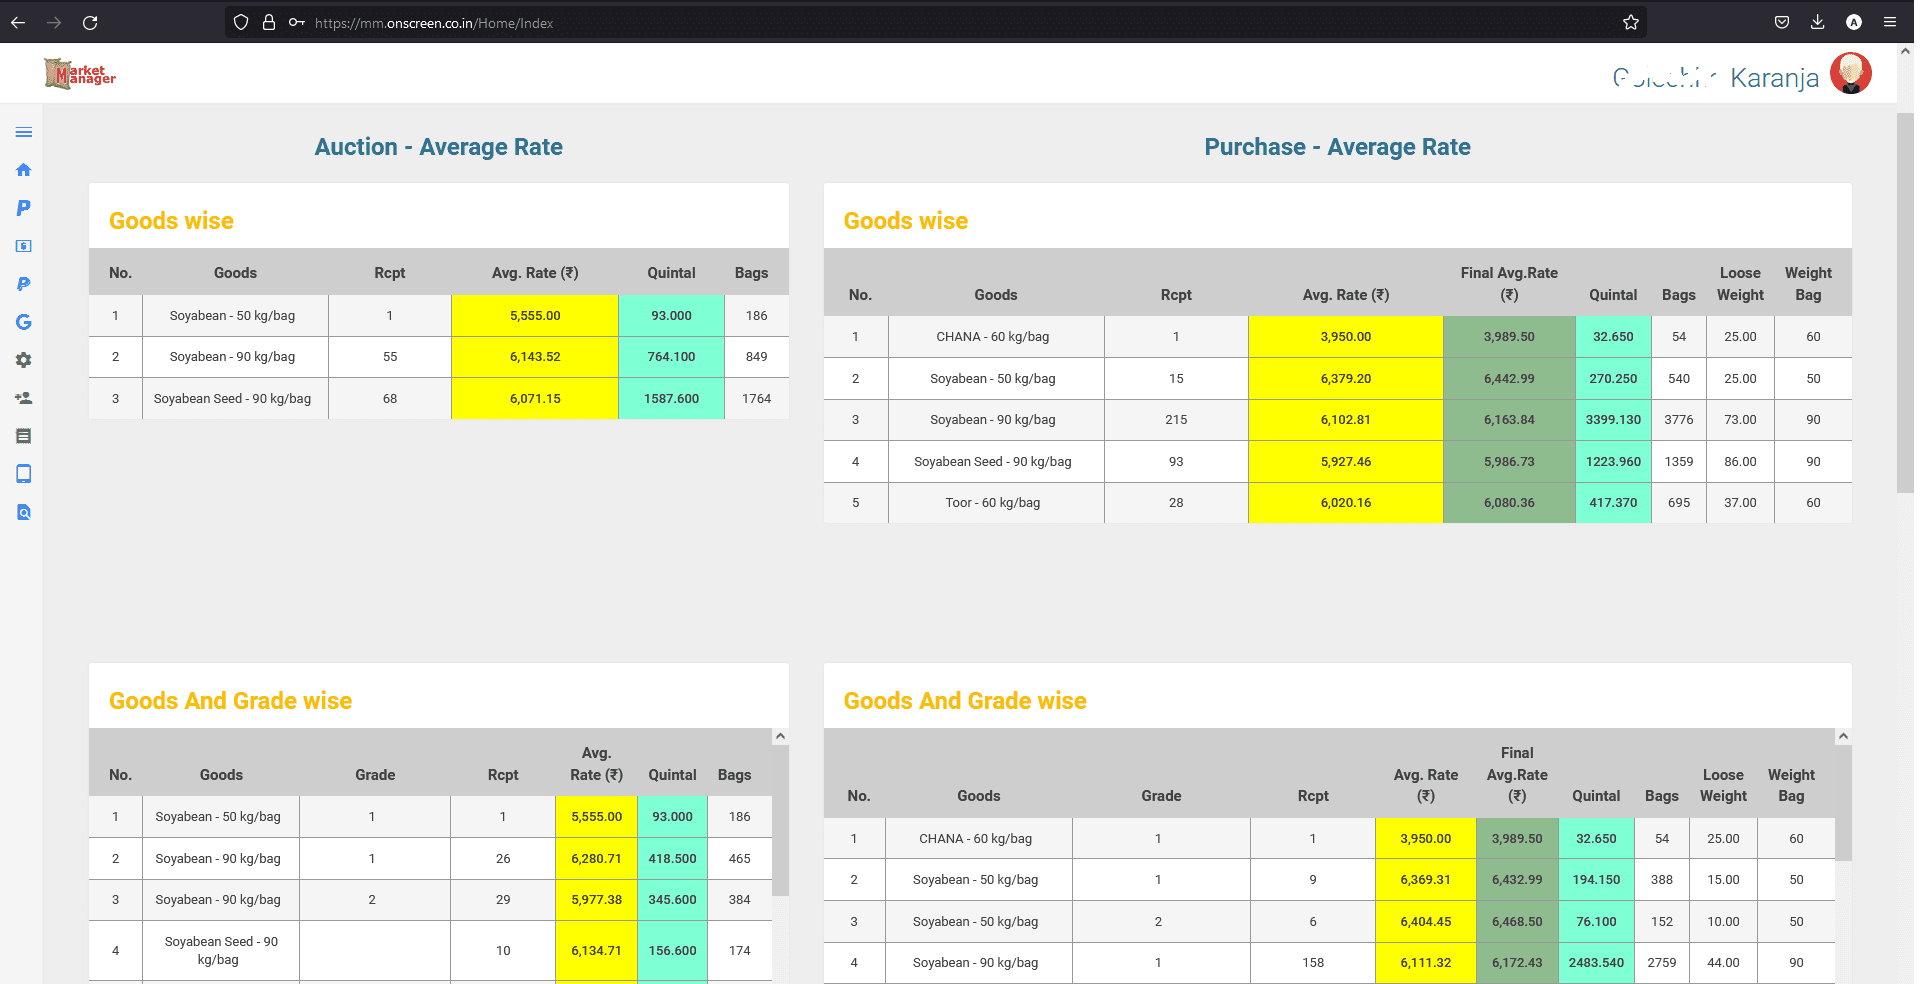Click the Avg. Rate header in Auction Goods wise
This screenshot has width=1920, height=984.
pos(535,273)
